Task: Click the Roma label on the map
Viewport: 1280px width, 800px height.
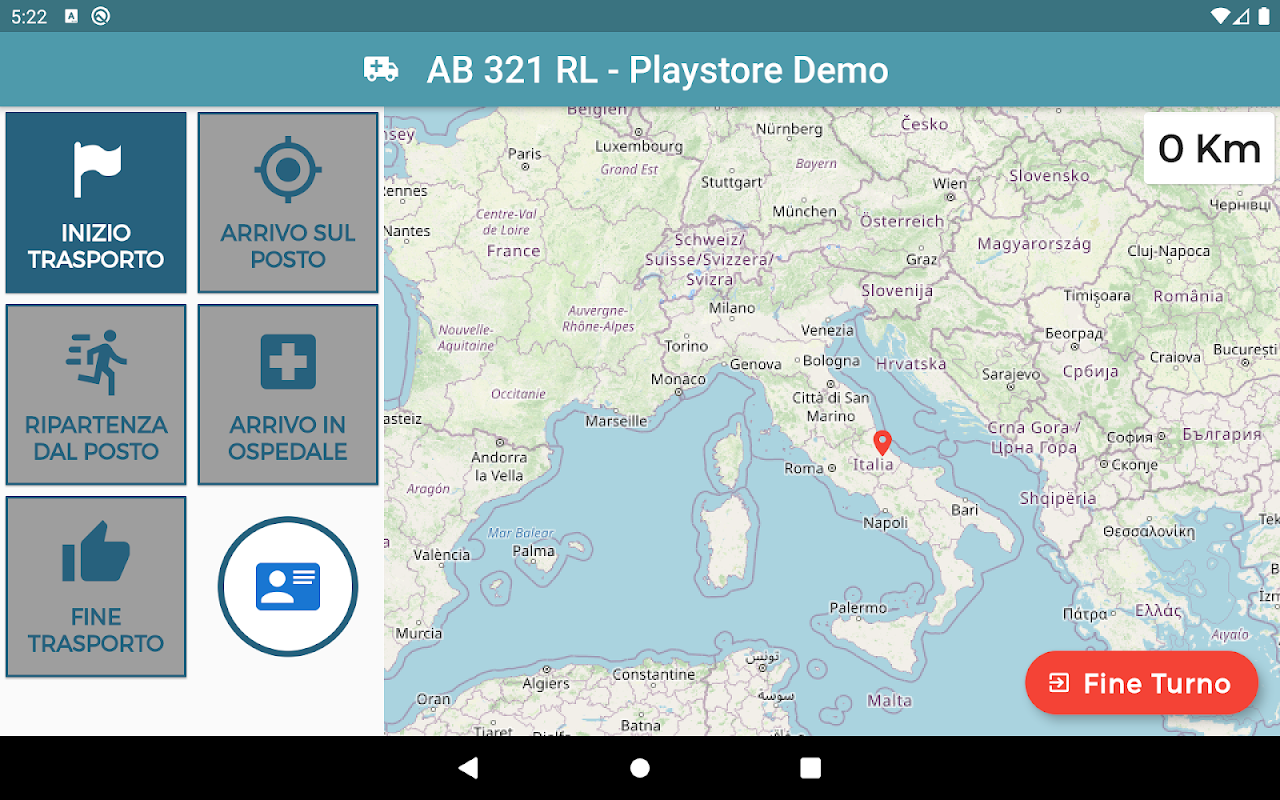Action: point(804,468)
